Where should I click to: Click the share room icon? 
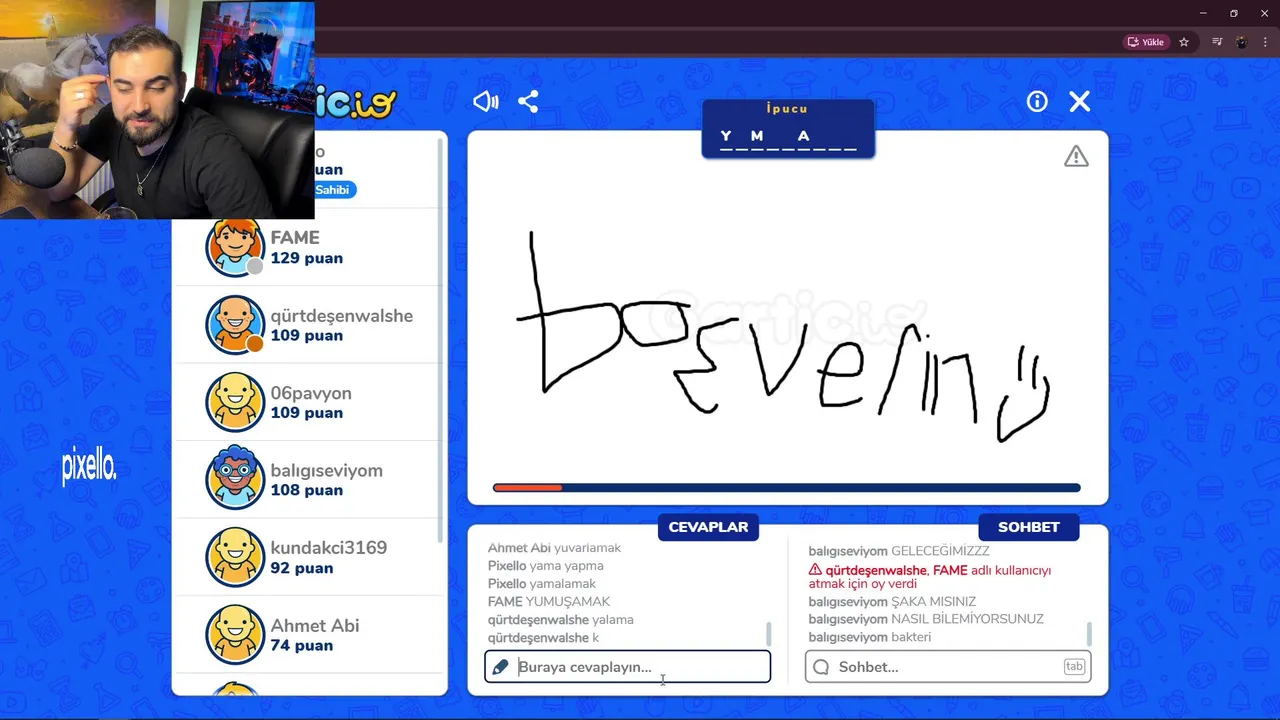[x=528, y=101]
